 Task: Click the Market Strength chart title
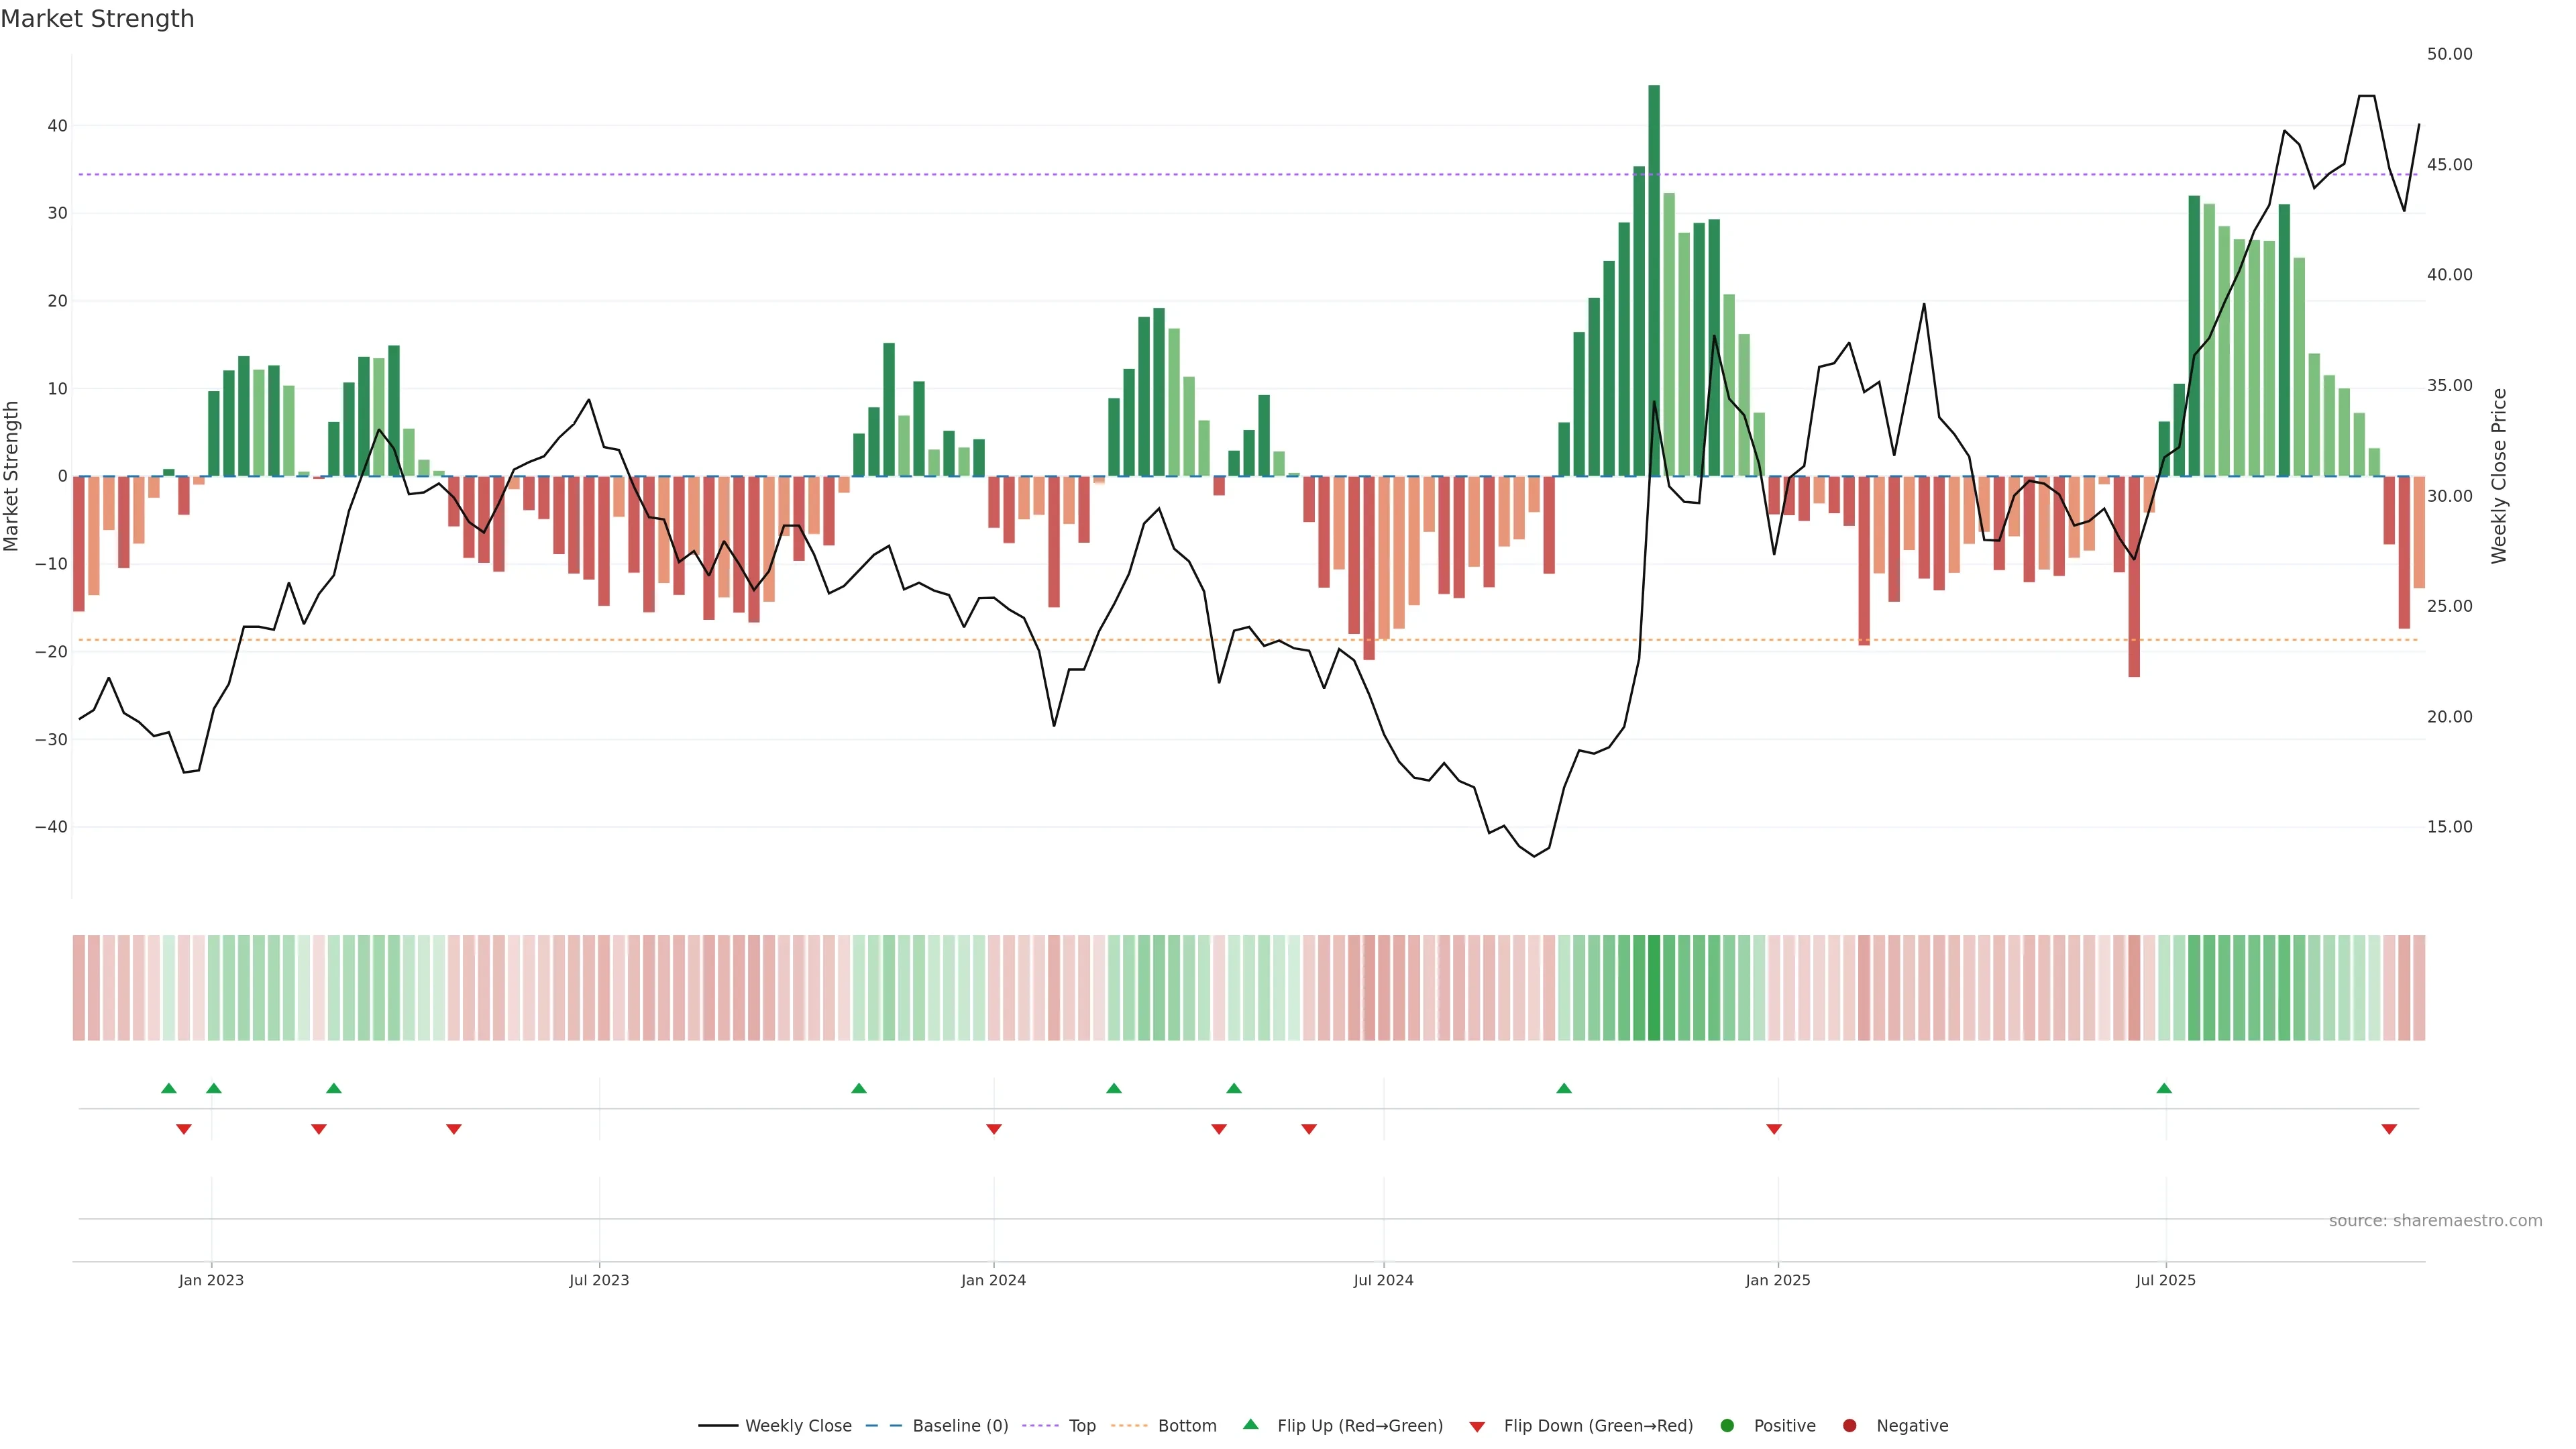97,19
